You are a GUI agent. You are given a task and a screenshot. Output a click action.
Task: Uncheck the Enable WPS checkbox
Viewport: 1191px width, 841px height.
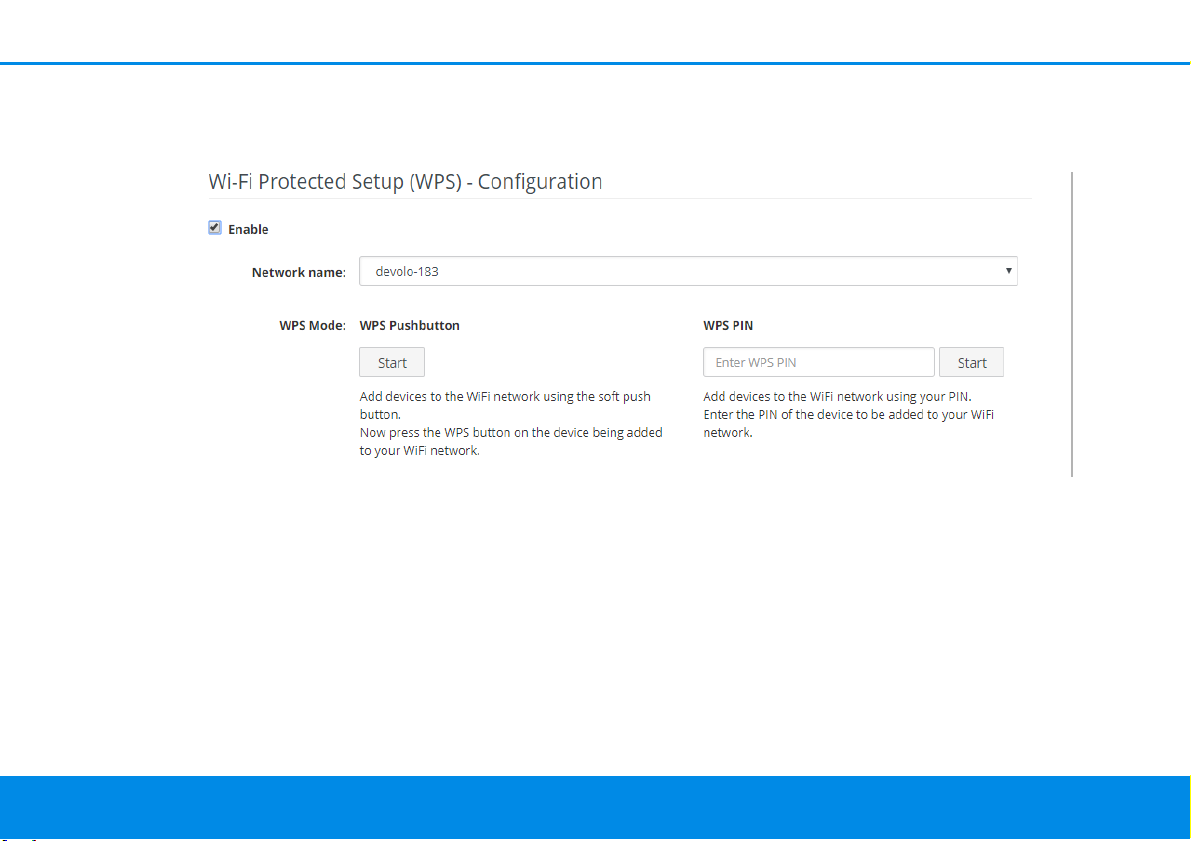click(x=215, y=228)
